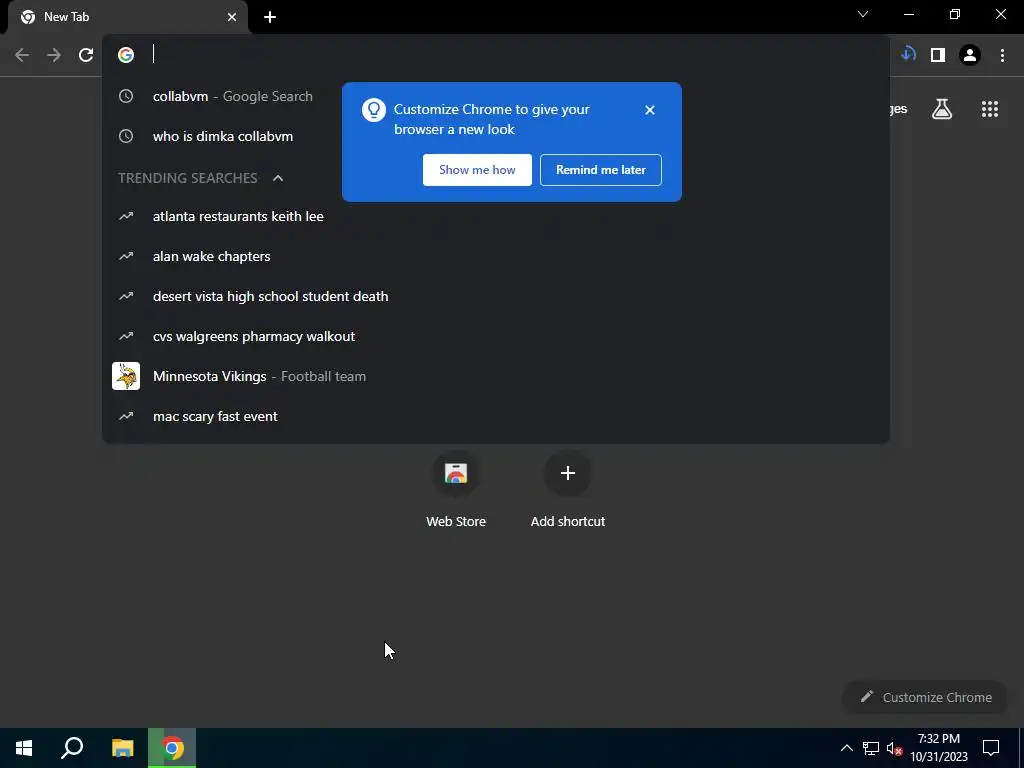Screen dimensions: 1024x768
Task: Close the New Tab tab
Action: click(x=232, y=17)
